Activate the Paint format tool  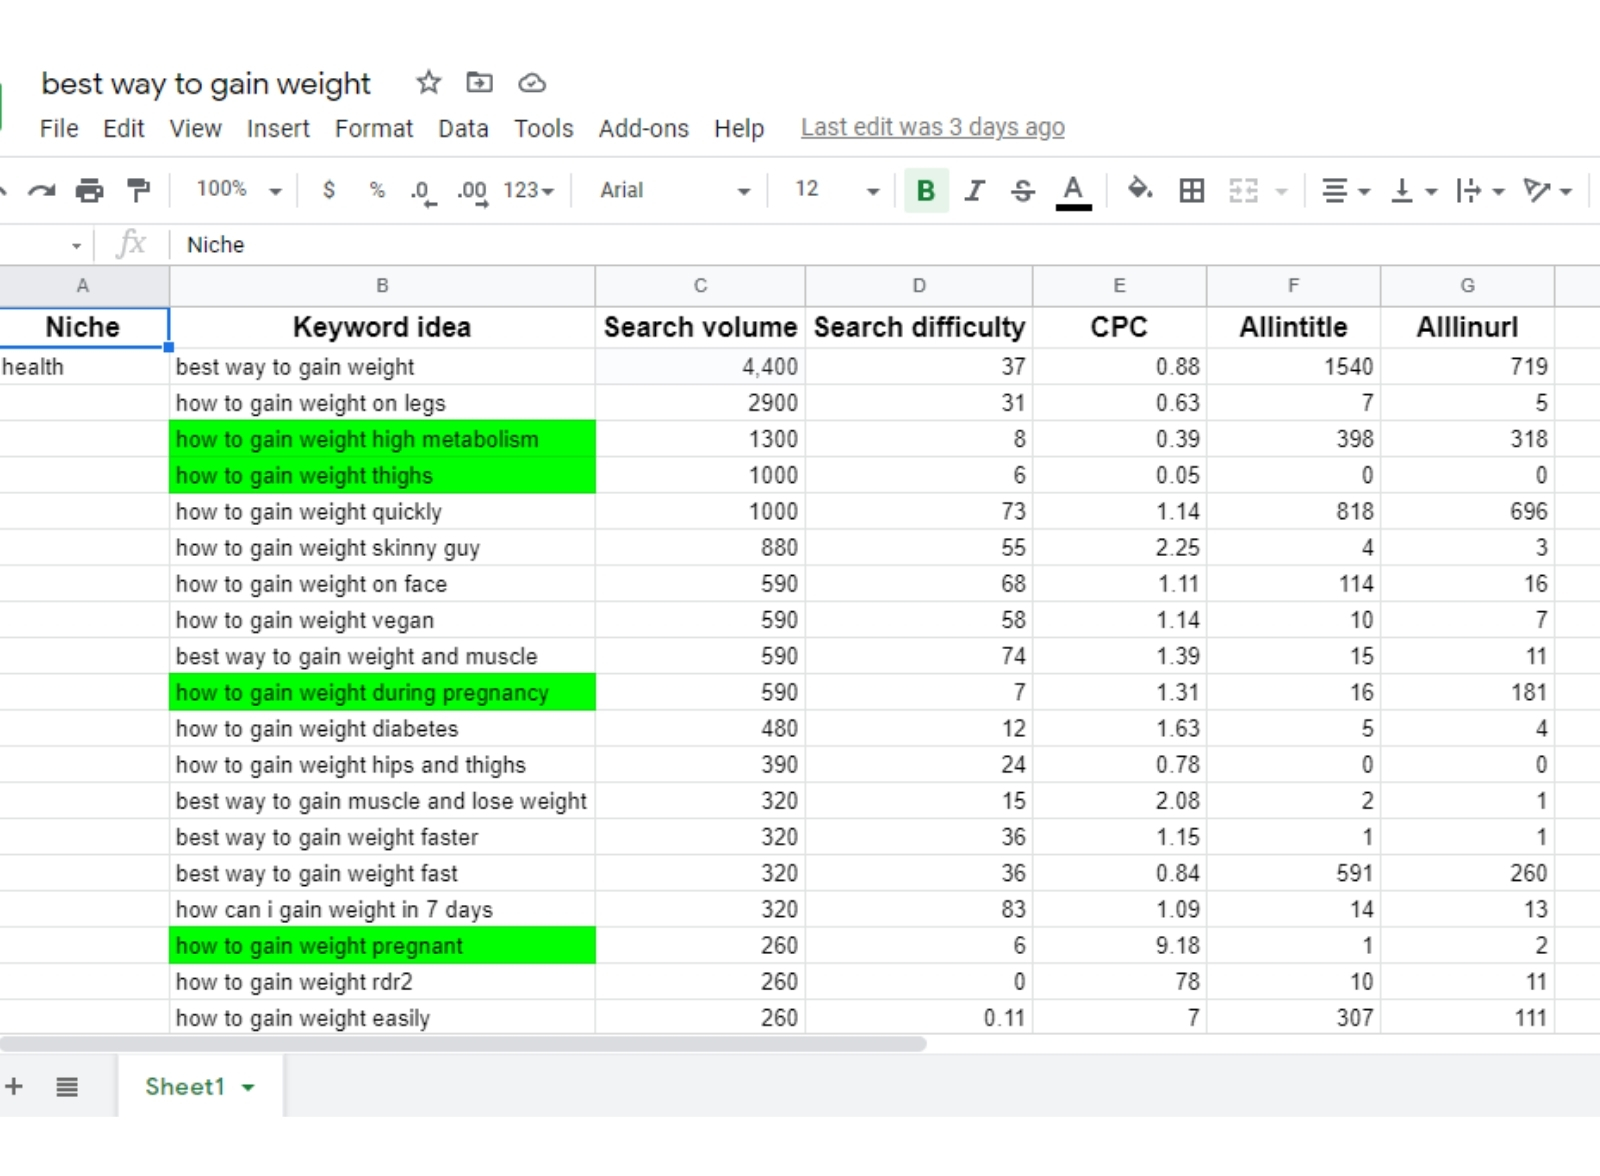click(137, 190)
